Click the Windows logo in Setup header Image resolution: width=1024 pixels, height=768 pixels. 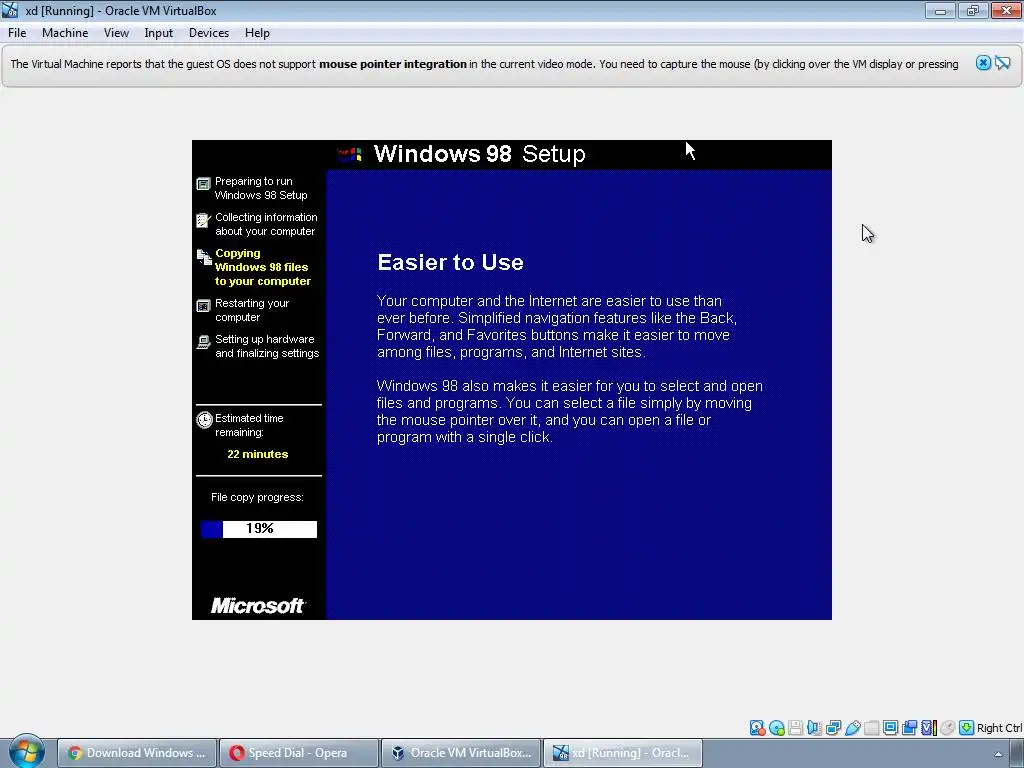(349, 154)
